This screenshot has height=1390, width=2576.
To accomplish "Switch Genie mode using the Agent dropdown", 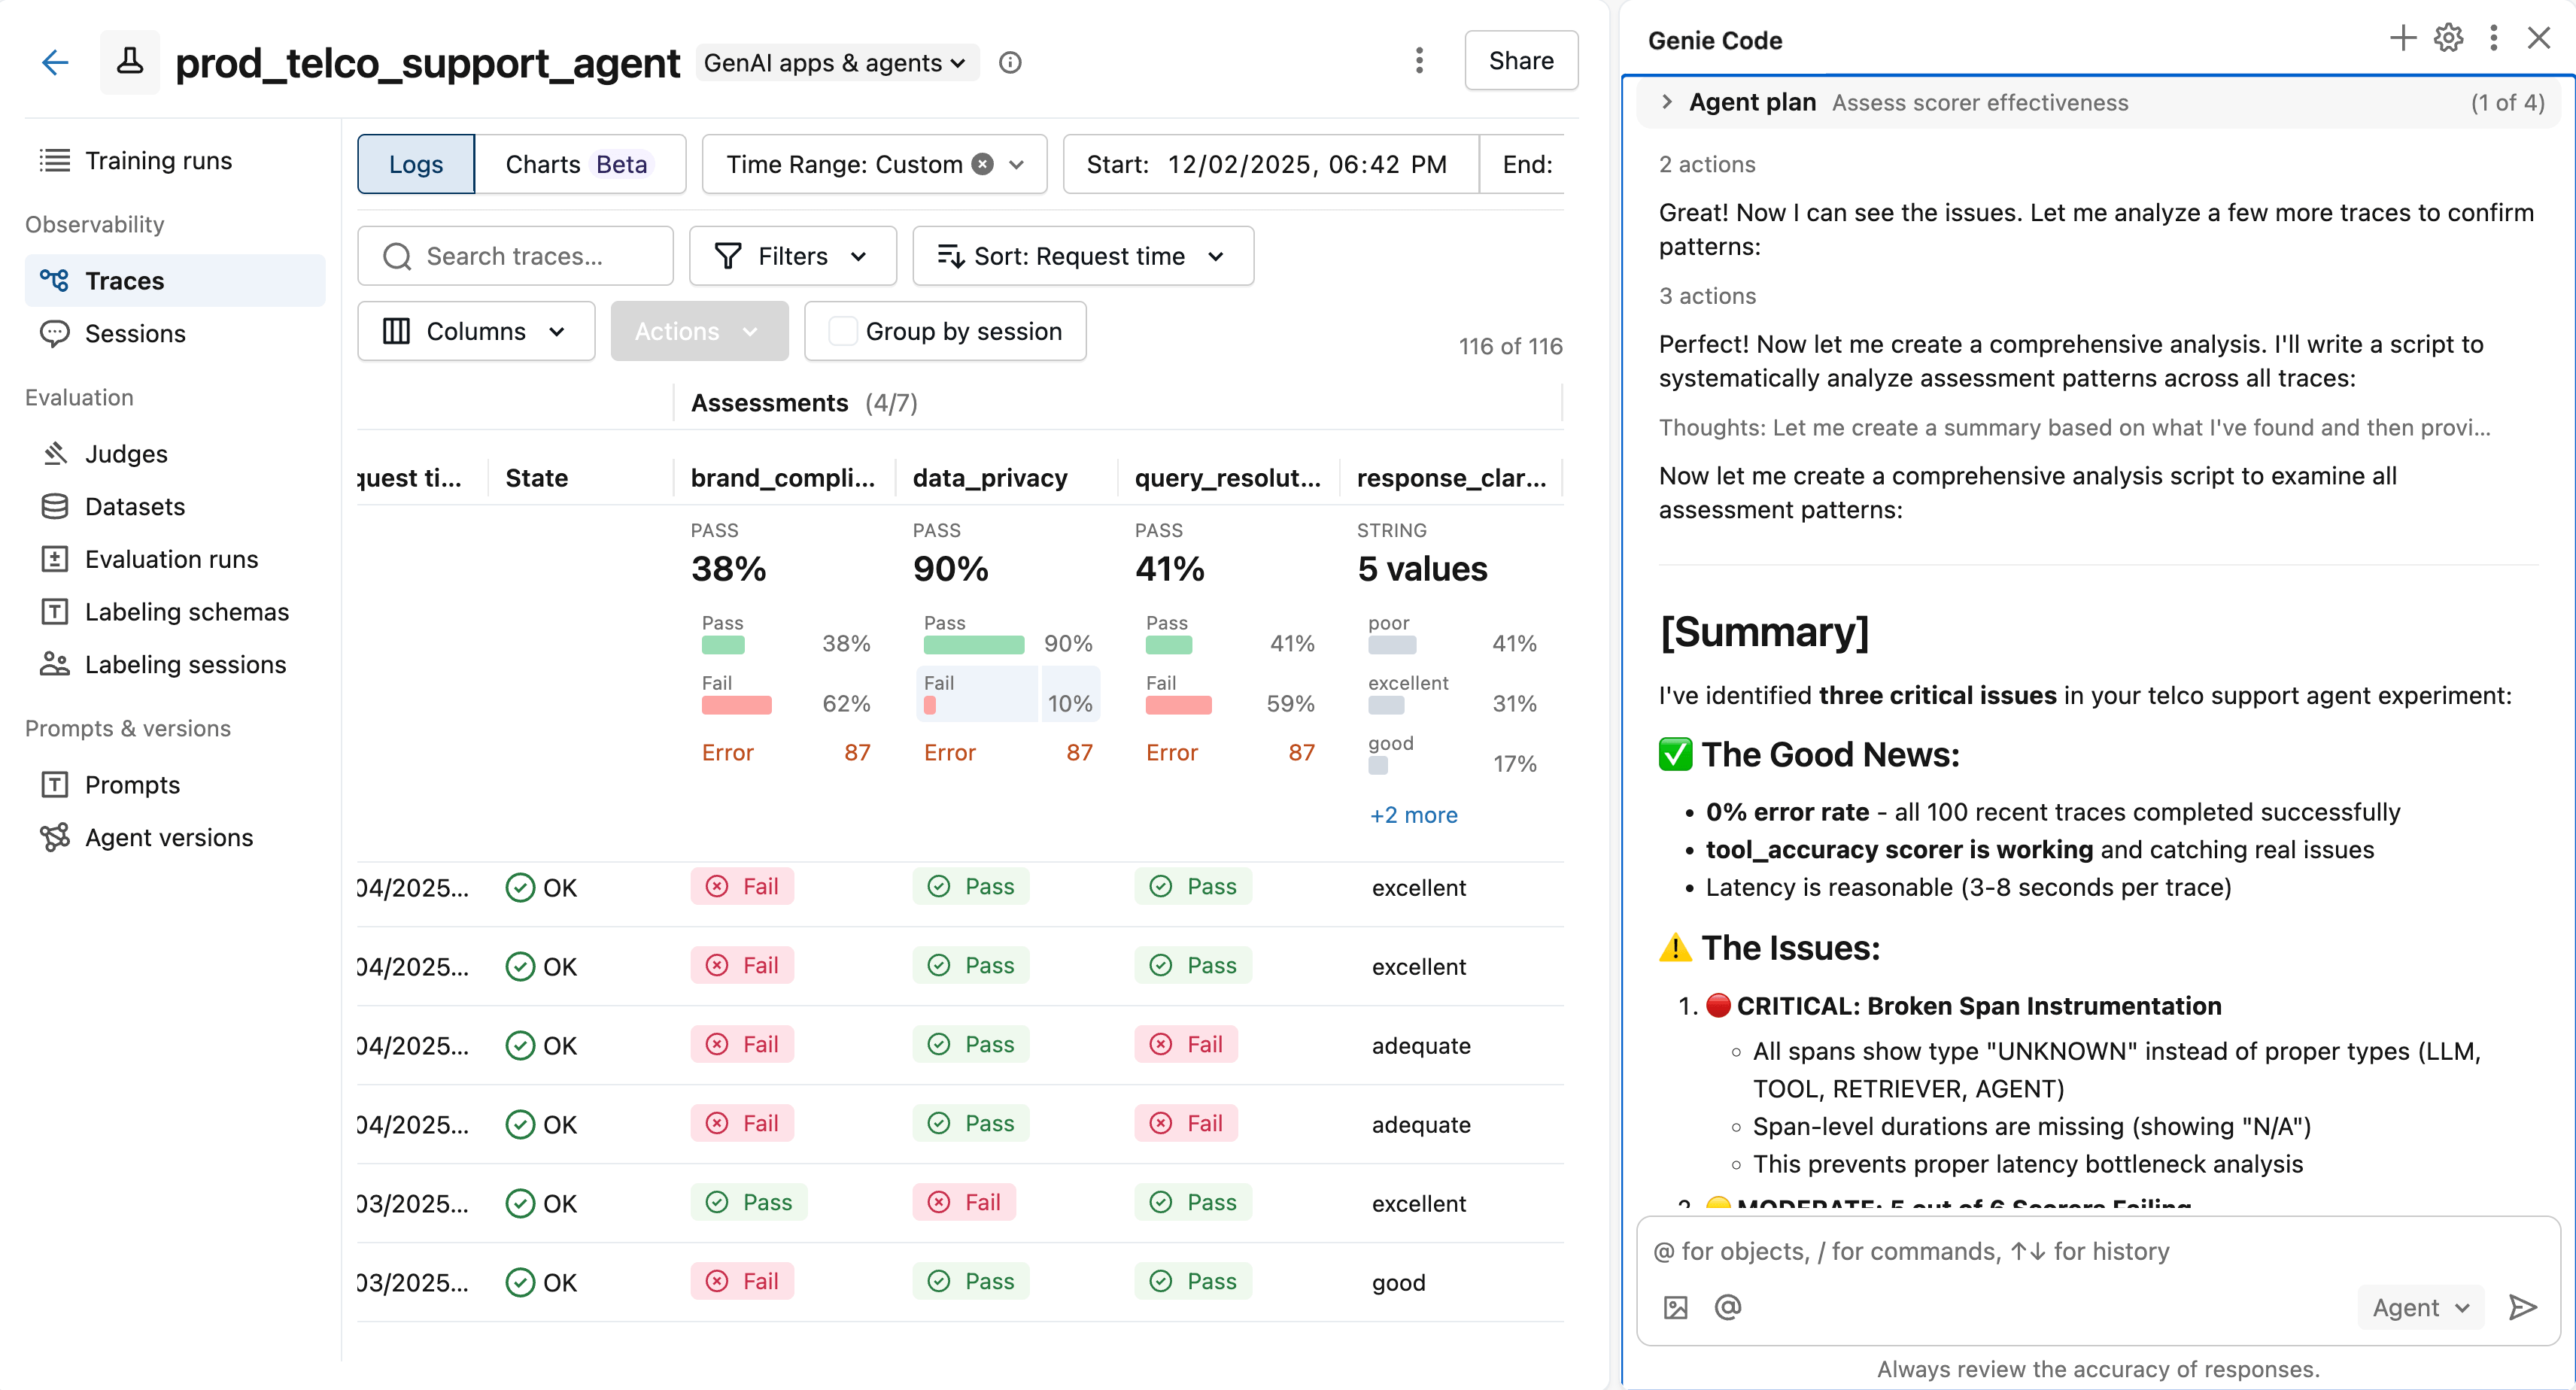I will pos(2419,1307).
